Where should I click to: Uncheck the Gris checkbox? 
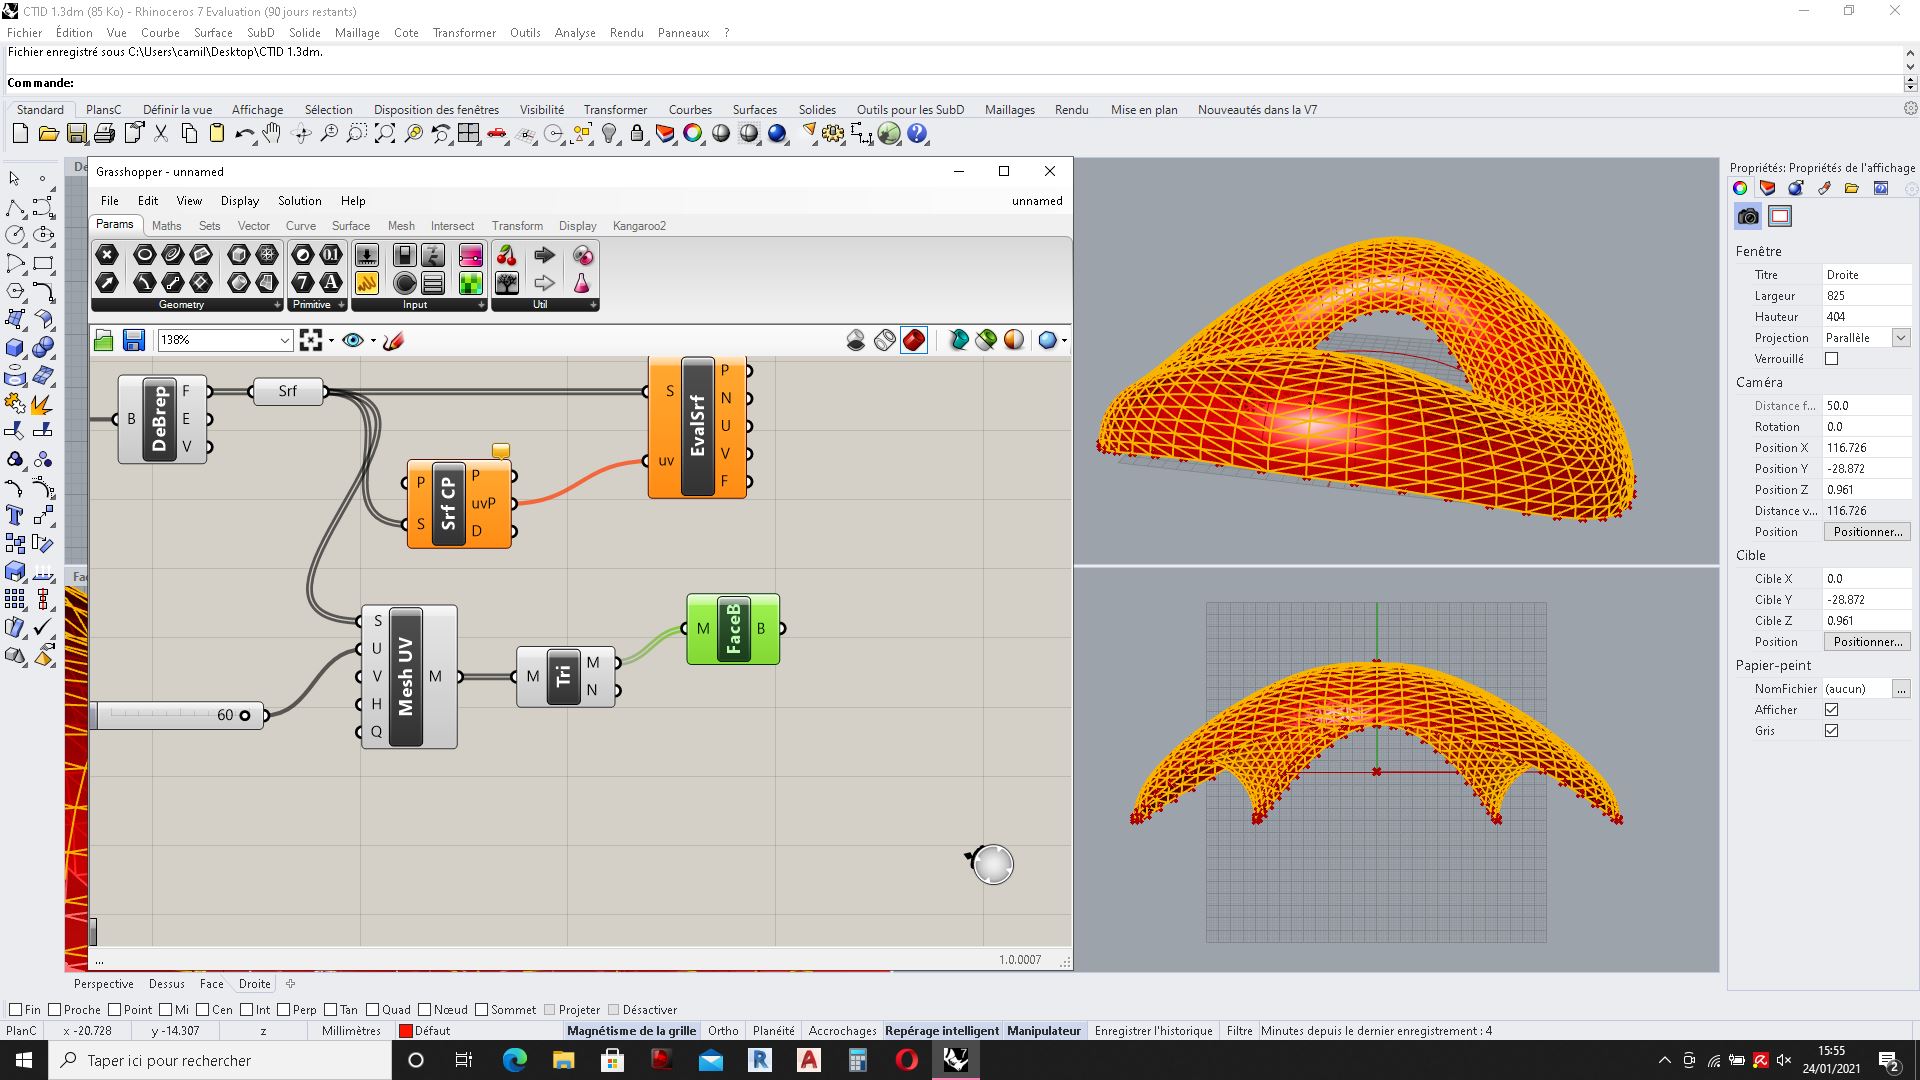[x=1831, y=731]
